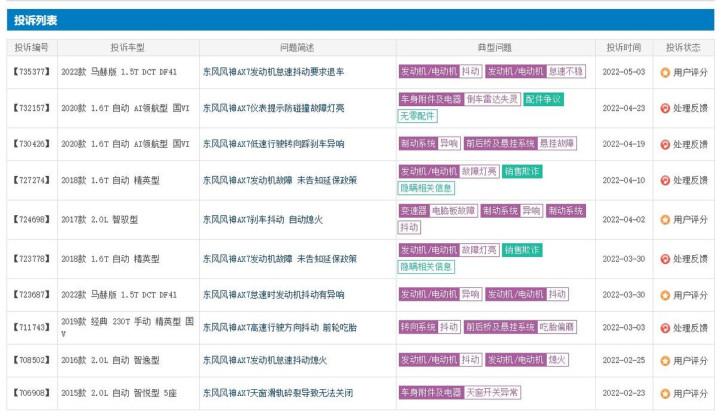The image size is (719, 418).
Task: Open complaint 东风风神AX7发动机怠速抖动要求退车
Action: tap(273, 72)
